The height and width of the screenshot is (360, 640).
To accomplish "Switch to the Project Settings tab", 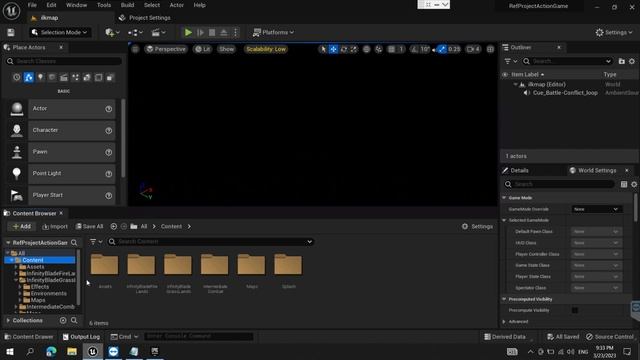I will coord(145,18).
